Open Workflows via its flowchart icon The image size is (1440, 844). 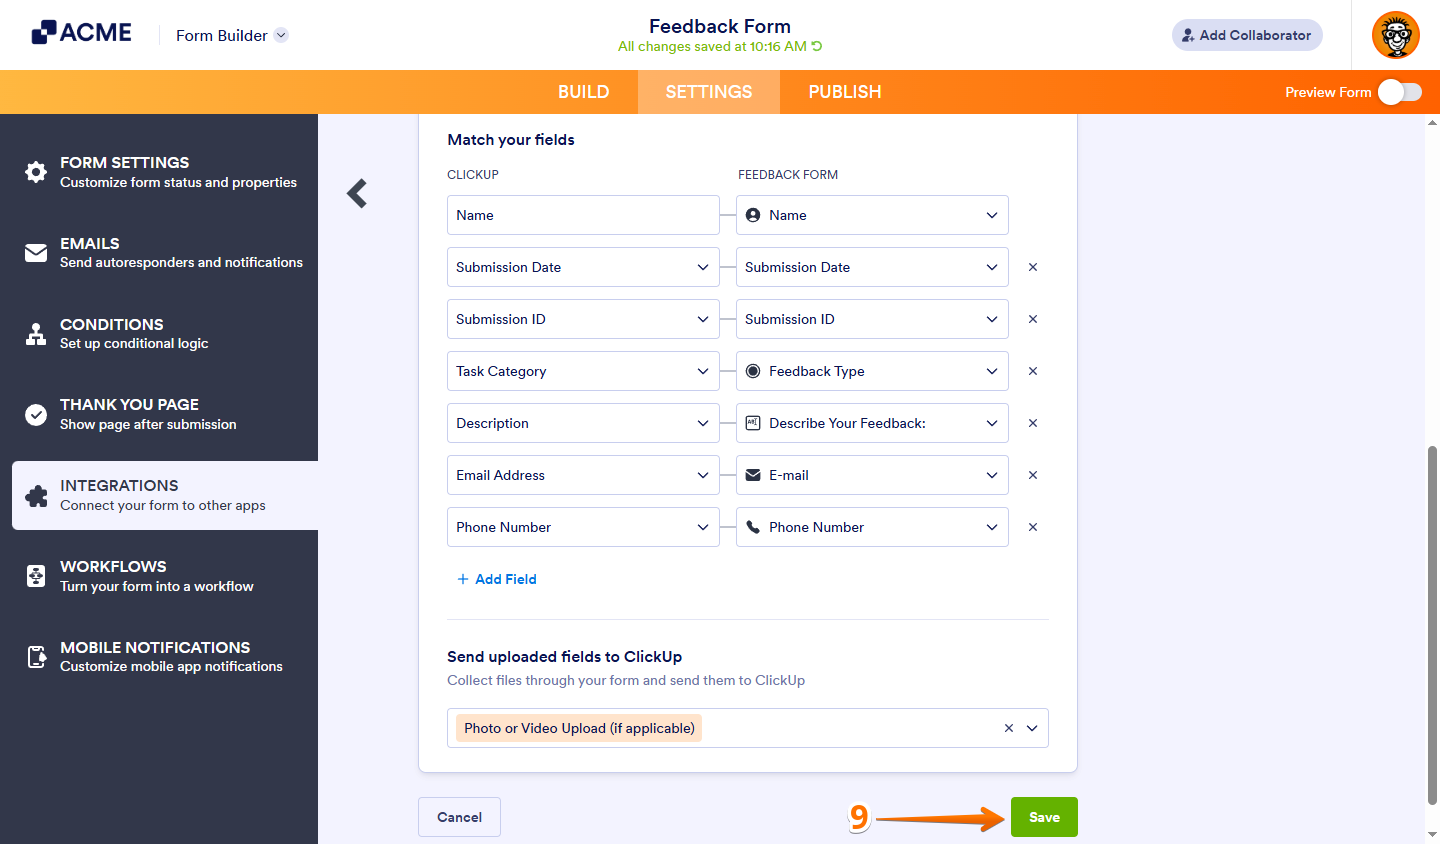pos(35,575)
